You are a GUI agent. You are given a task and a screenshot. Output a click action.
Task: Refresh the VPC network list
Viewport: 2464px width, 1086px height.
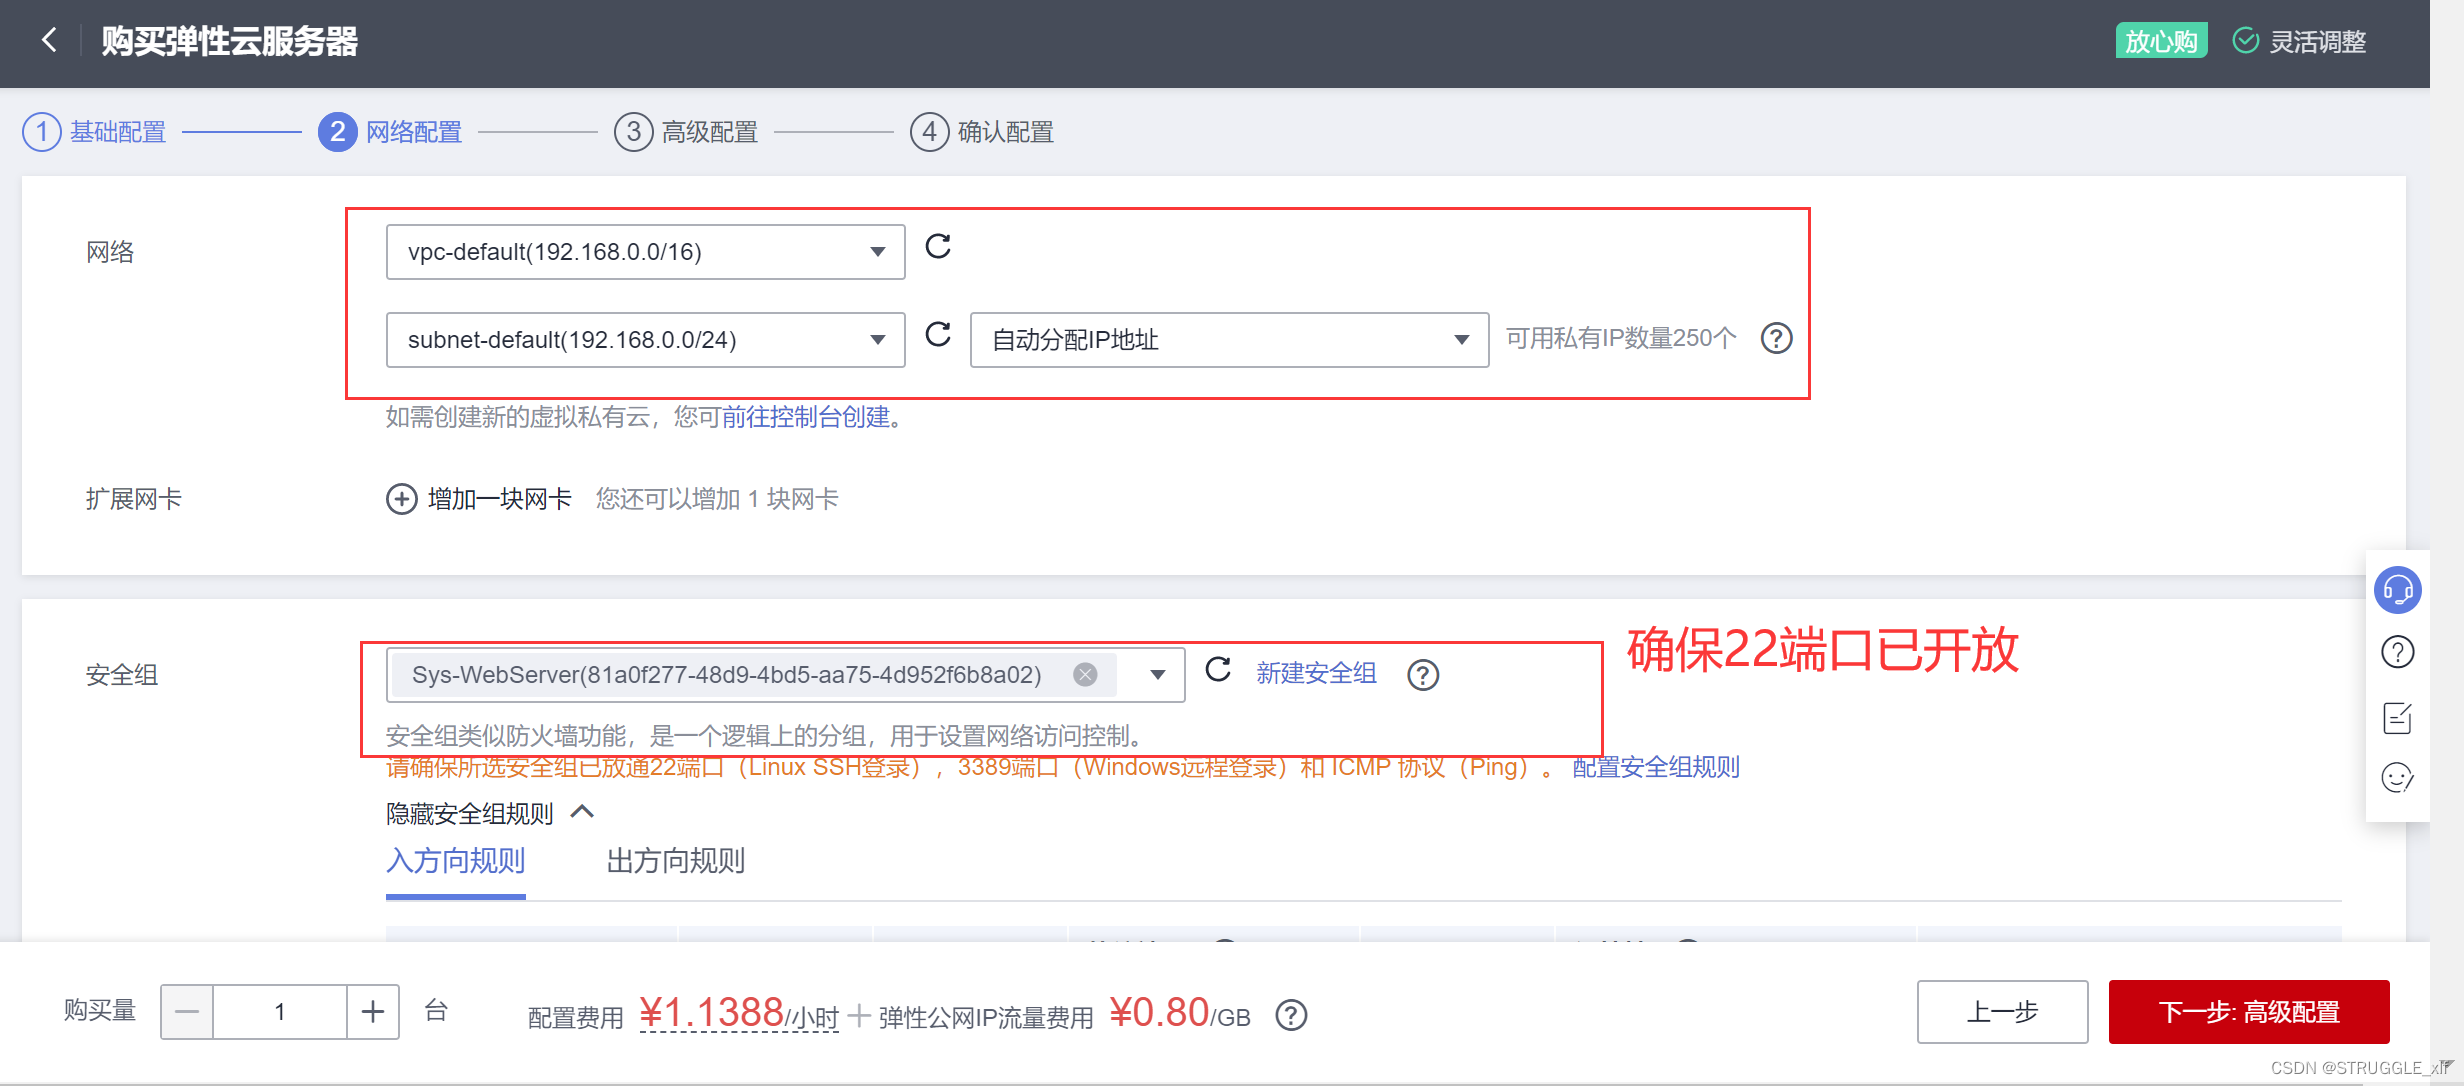937,246
